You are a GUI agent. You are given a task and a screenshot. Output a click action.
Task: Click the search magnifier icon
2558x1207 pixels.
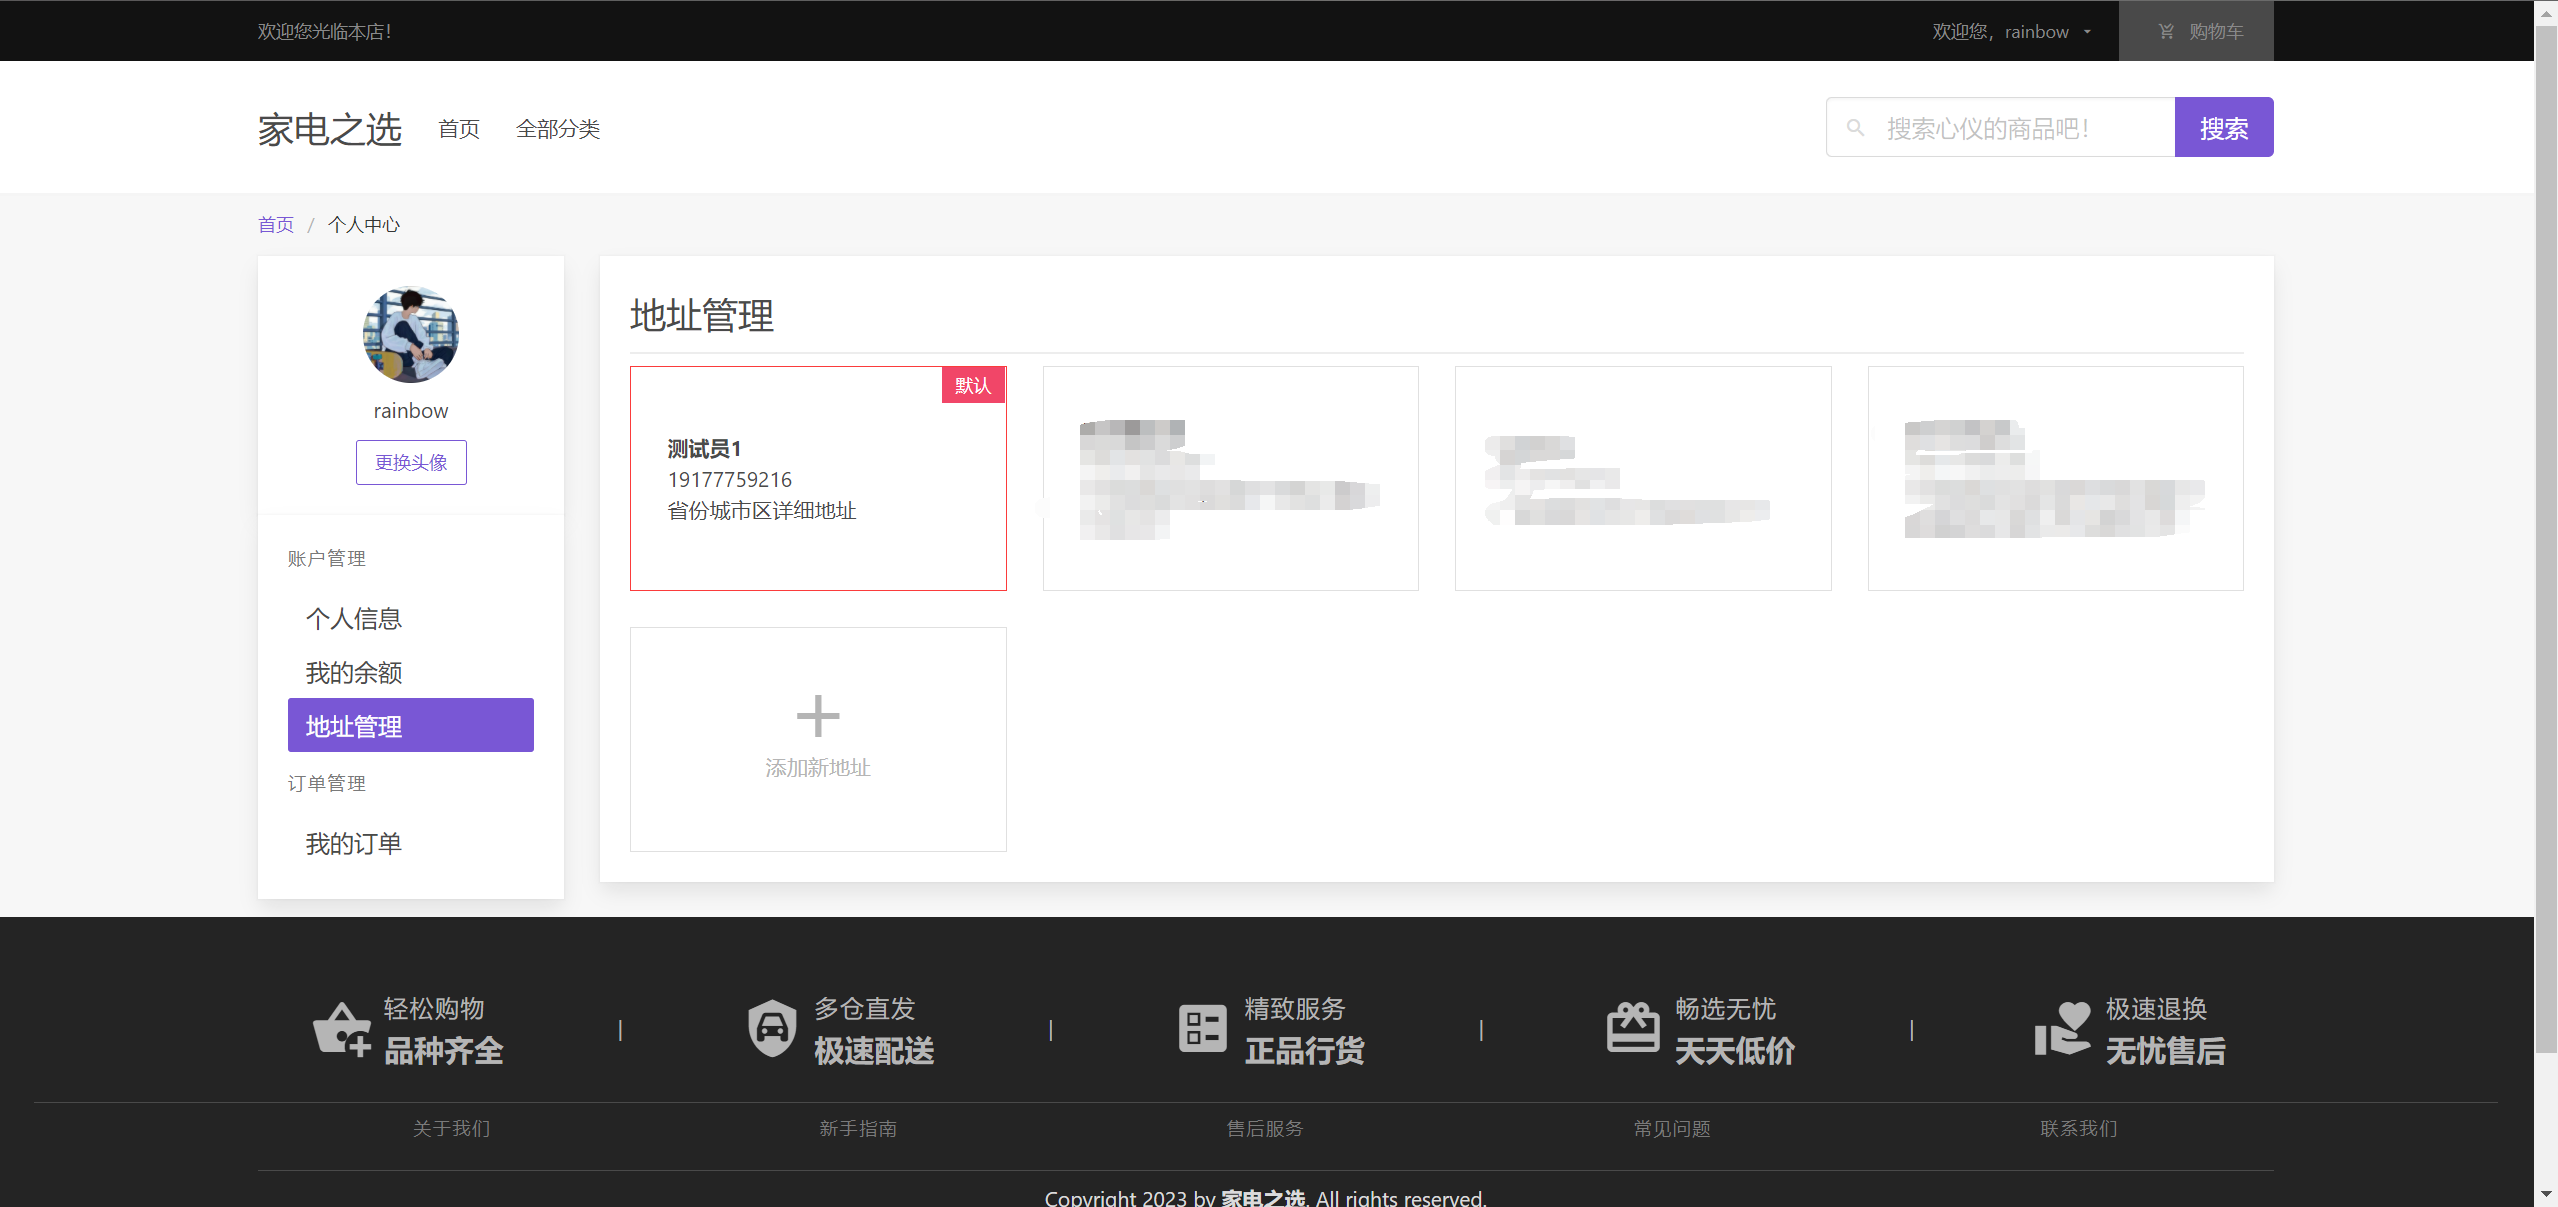(x=1855, y=128)
